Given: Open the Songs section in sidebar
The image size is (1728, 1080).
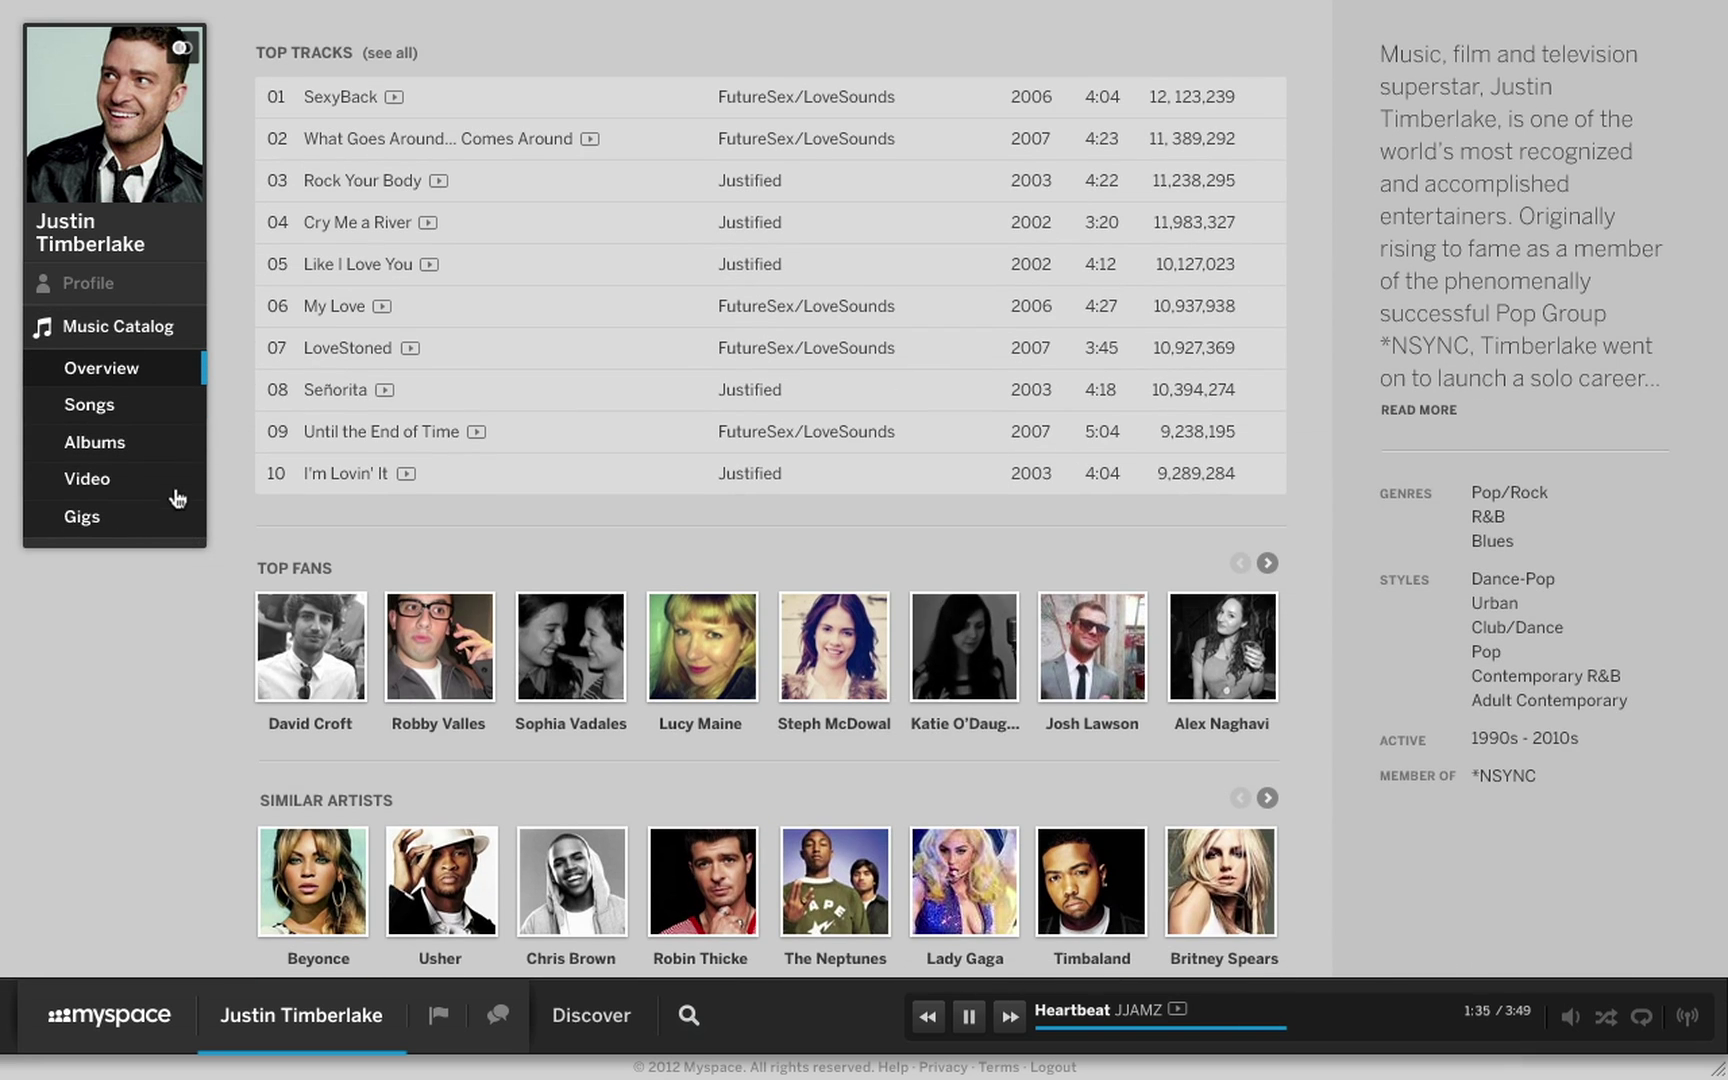Looking at the screenshot, I should pyautogui.click(x=89, y=405).
